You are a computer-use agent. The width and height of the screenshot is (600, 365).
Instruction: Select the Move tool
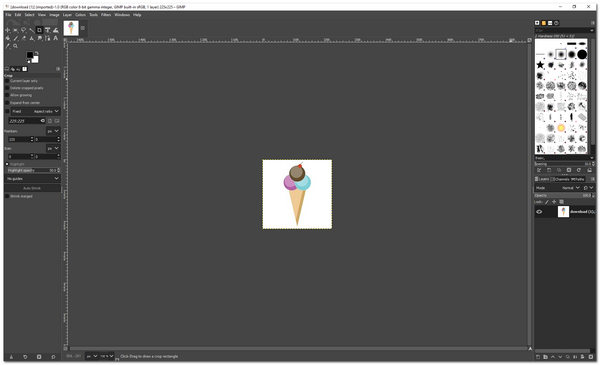click(x=7, y=30)
